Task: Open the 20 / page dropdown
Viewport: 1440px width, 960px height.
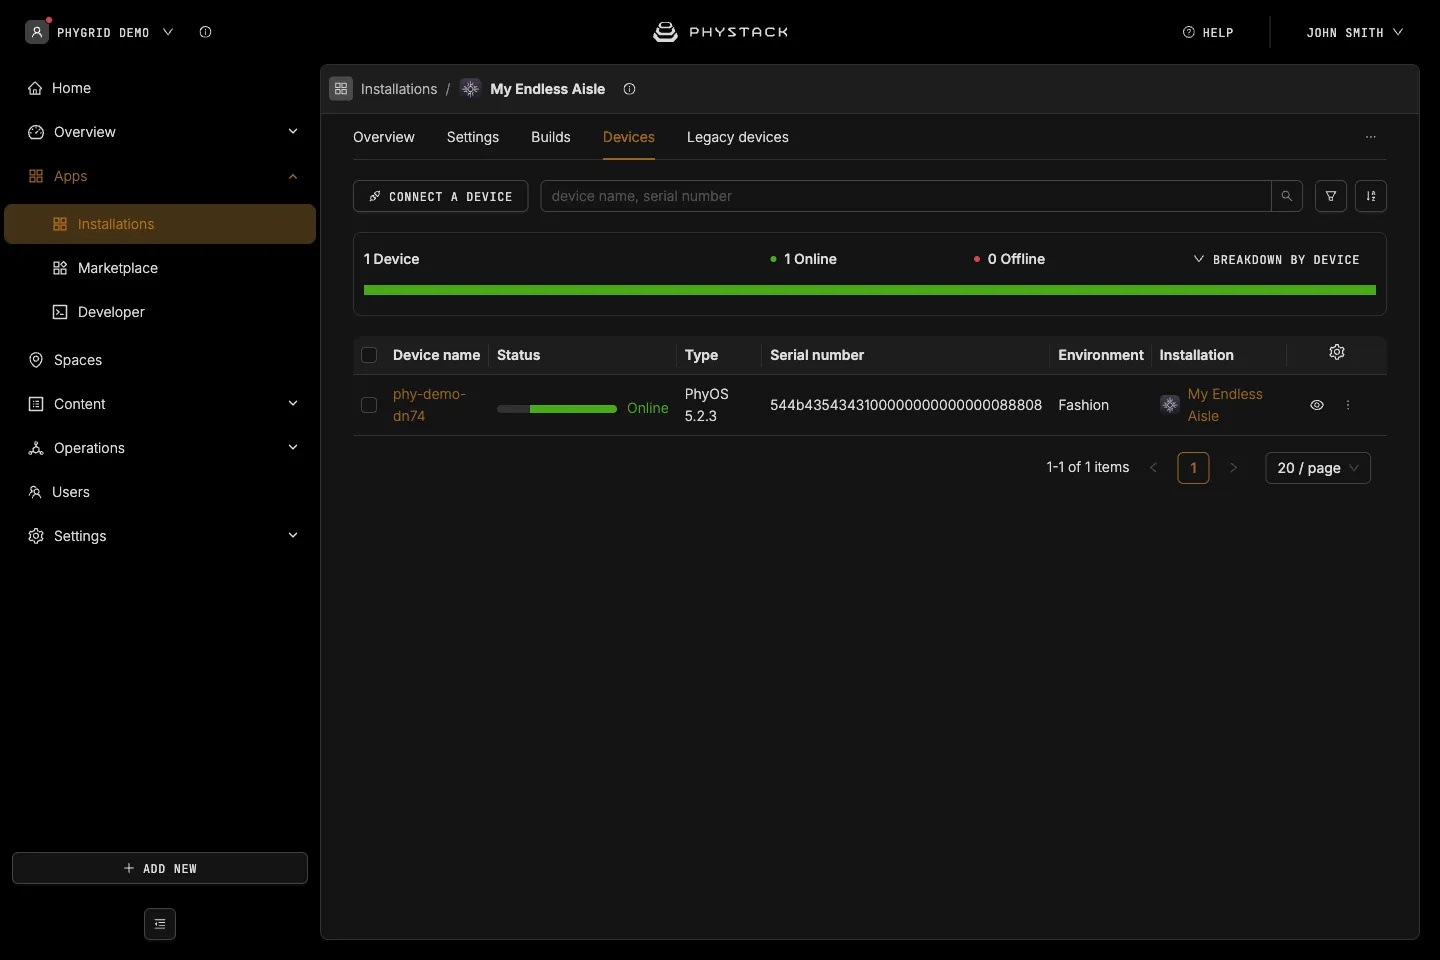Action: click(x=1318, y=468)
